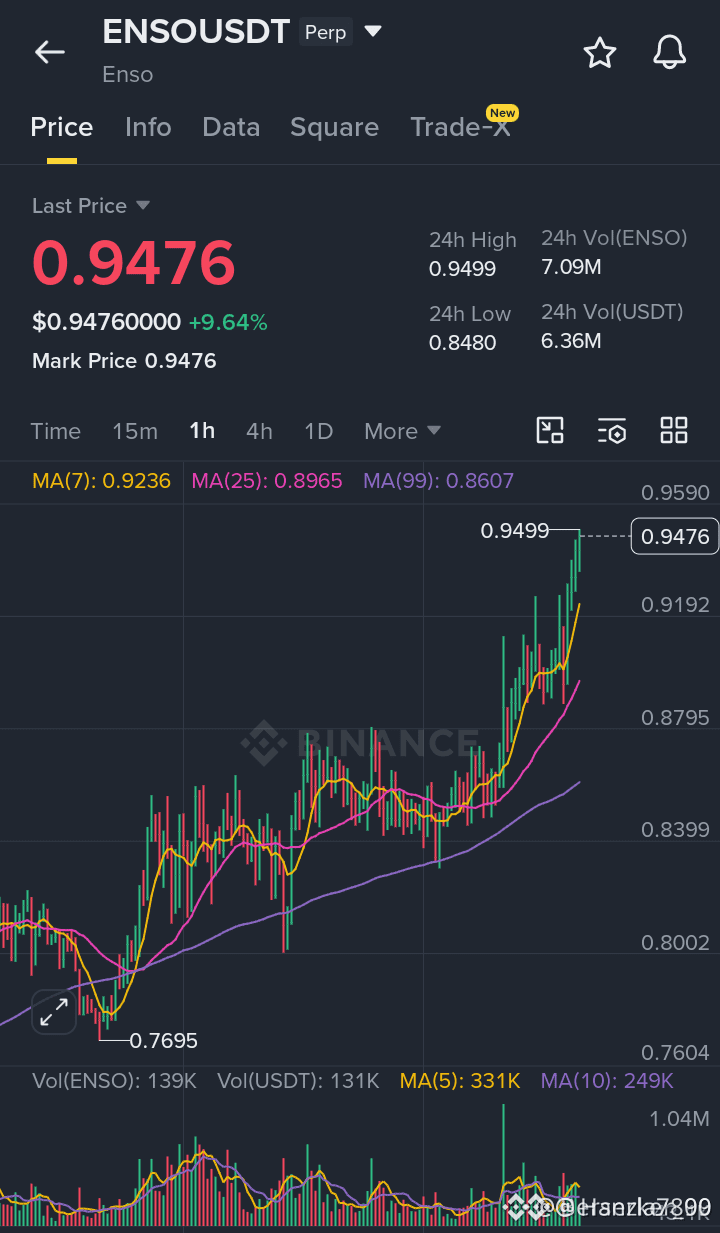The width and height of the screenshot is (720, 1233).
Task: Select the 1D chart interval
Action: (x=318, y=431)
